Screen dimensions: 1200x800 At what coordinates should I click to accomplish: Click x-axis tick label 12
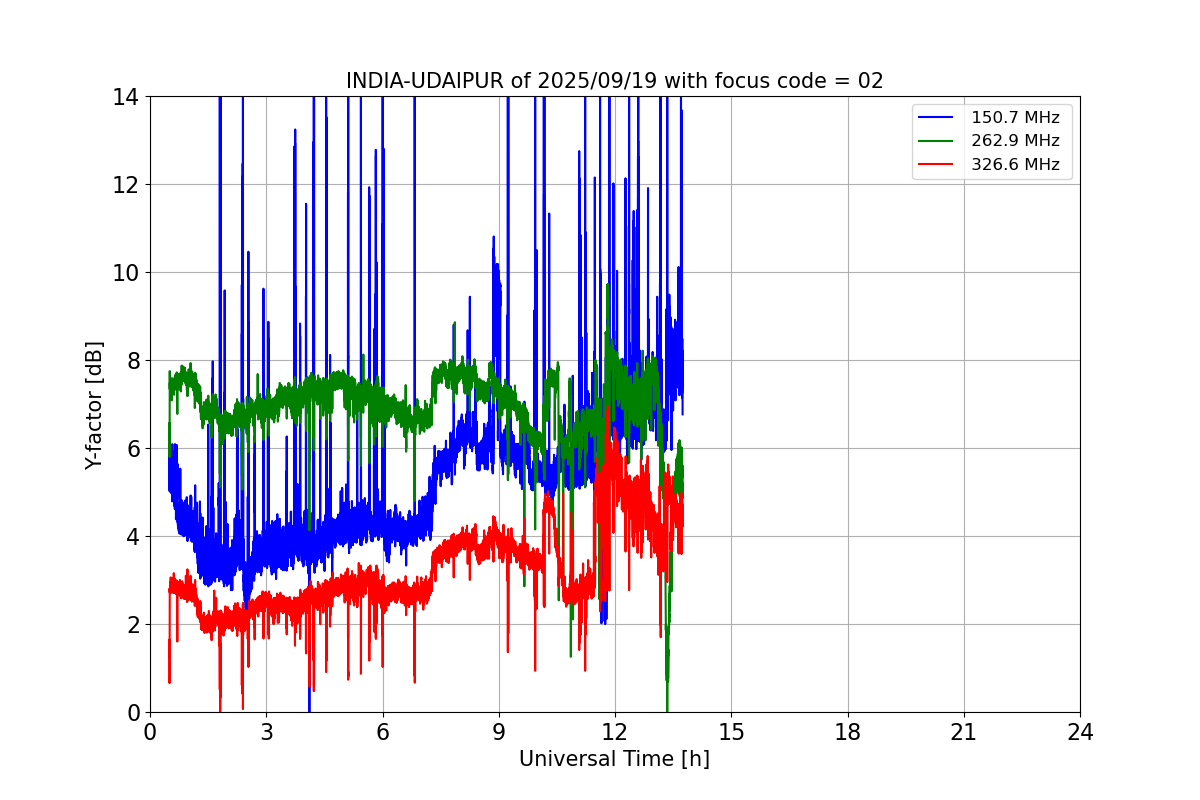615,732
